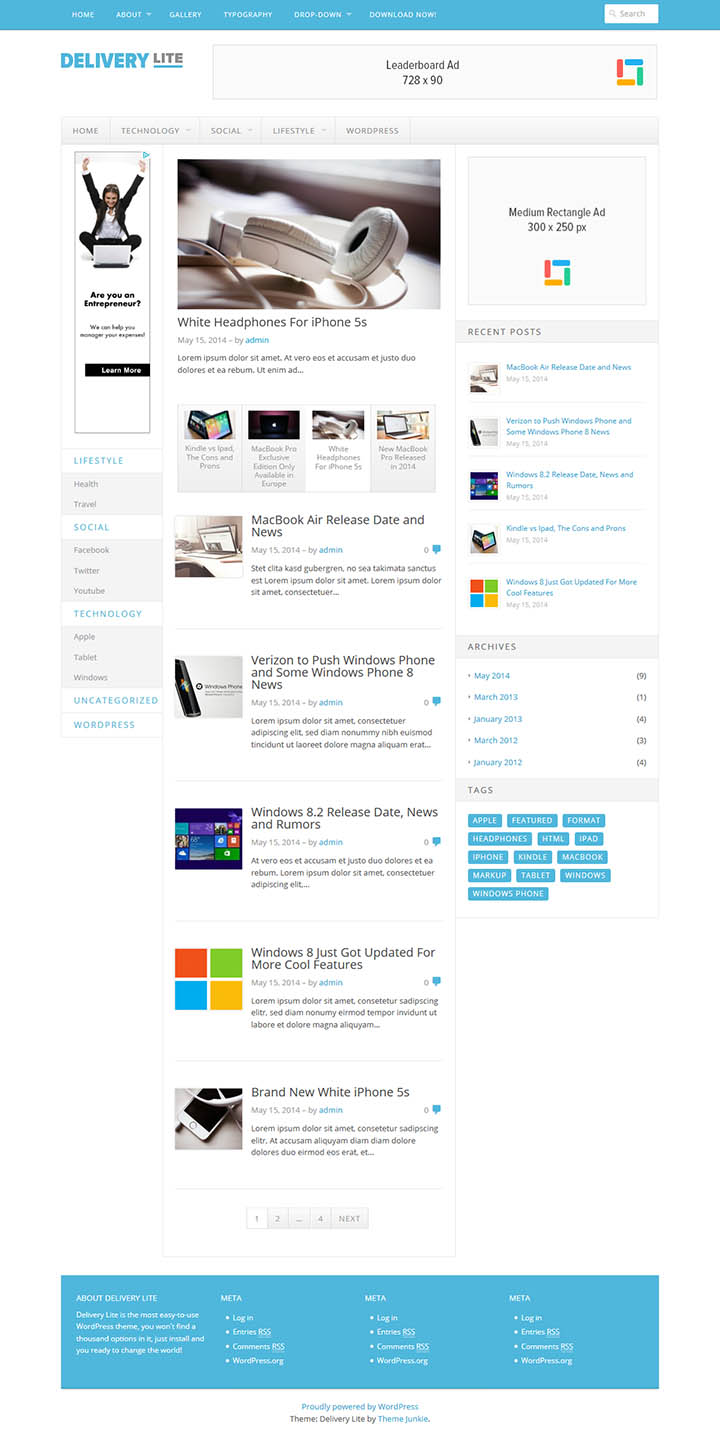Open comments bubble for Verizon Windows Phone post
Screen dimensions: 720x1443
[436, 701]
